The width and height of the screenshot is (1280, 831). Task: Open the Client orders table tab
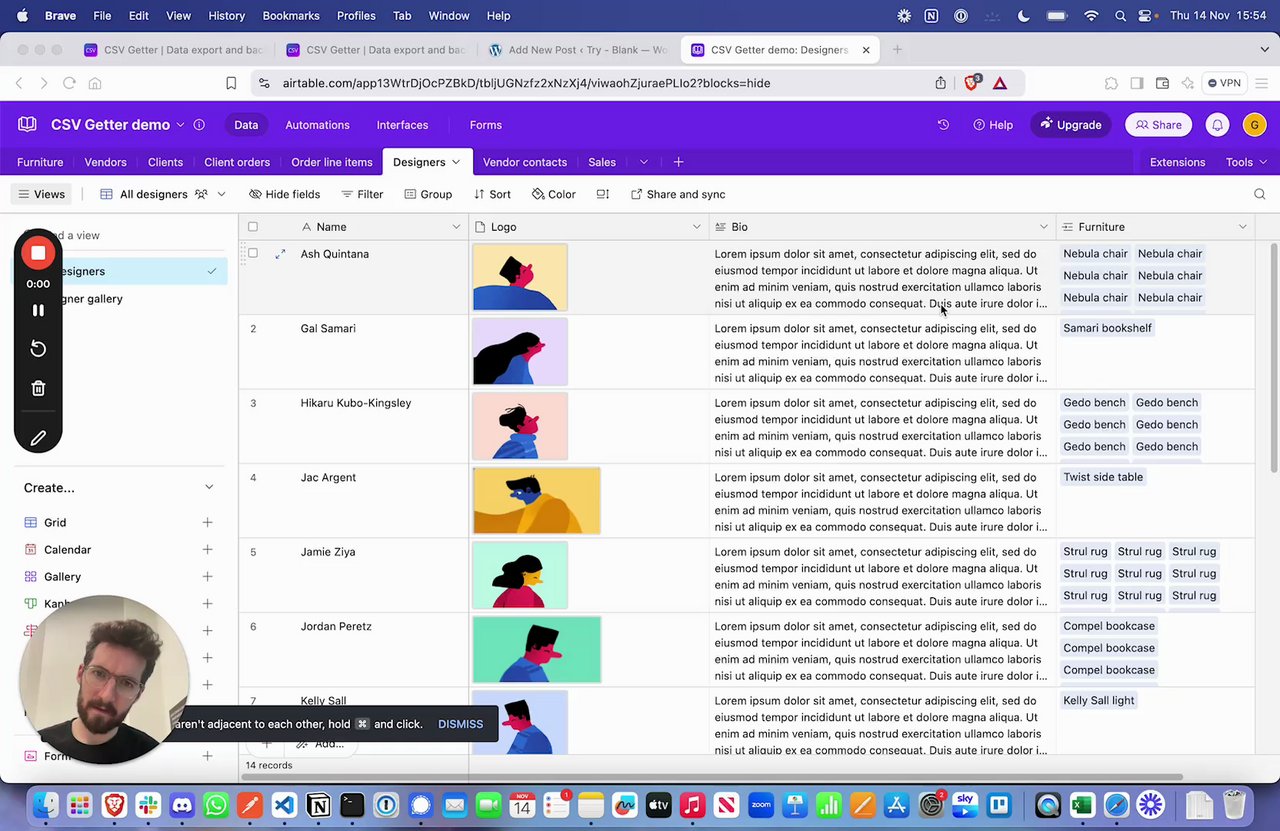point(237,162)
